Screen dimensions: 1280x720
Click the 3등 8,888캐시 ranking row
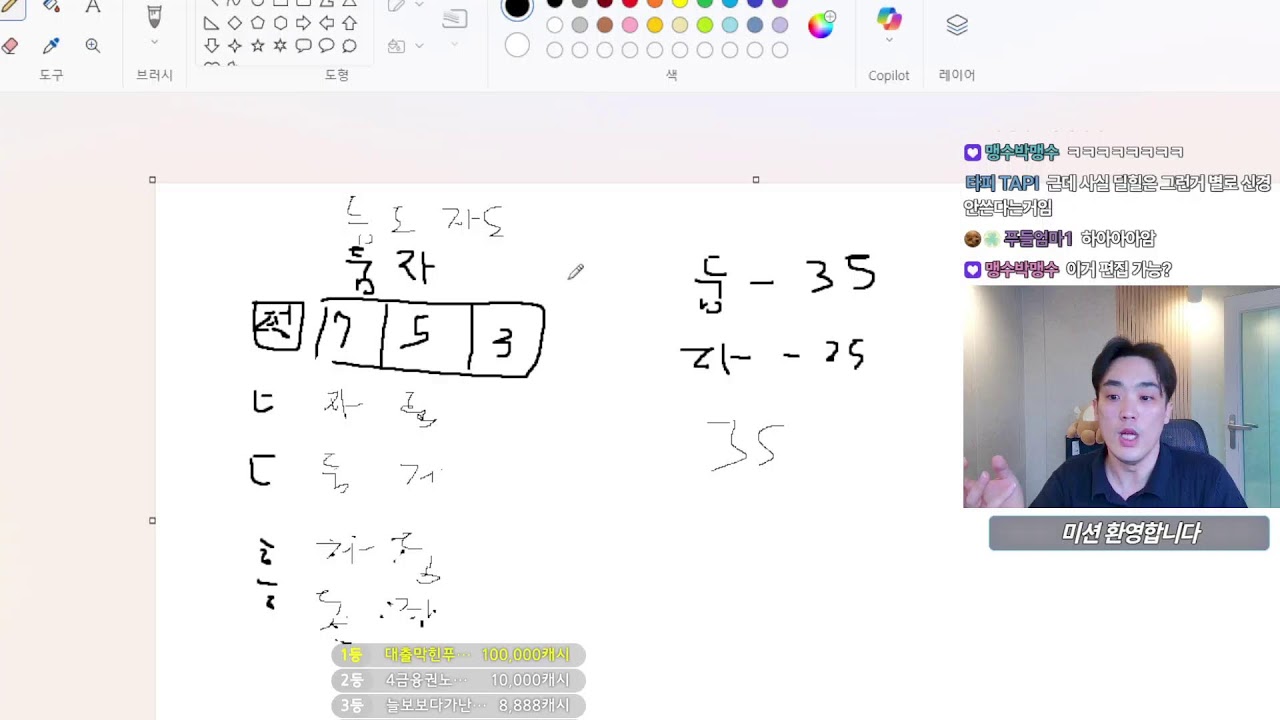pos(458,706)
